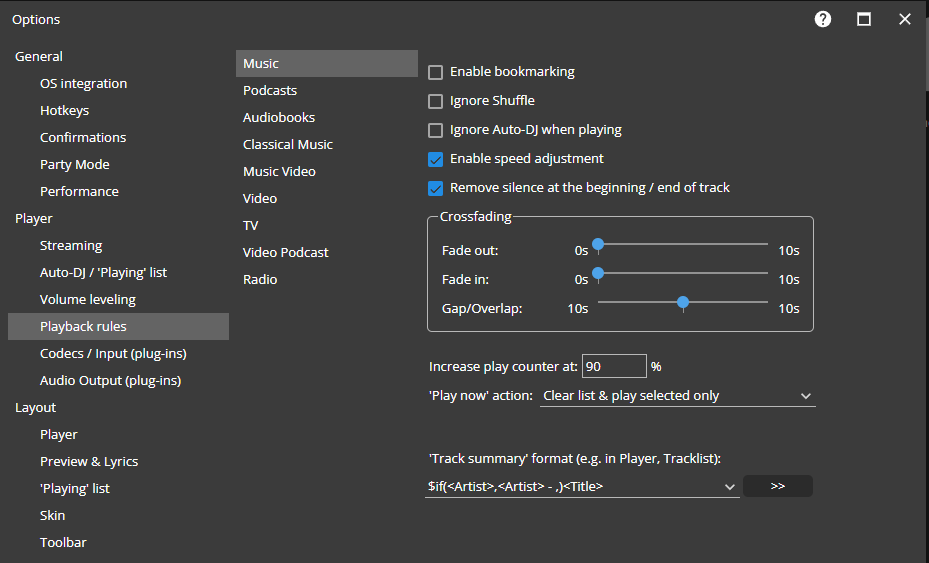Screen dimensions: 929x563
Task: Open Party Mode settings
Action: (x=75, y=164)
